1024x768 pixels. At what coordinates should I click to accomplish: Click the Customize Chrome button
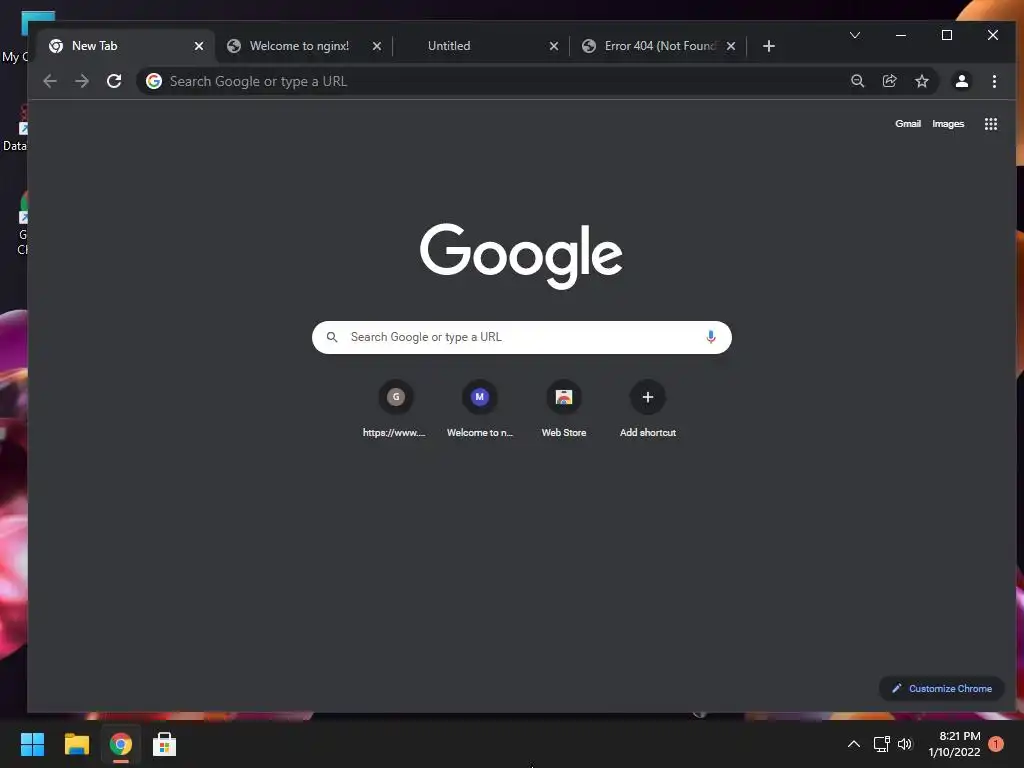point(942,688)
